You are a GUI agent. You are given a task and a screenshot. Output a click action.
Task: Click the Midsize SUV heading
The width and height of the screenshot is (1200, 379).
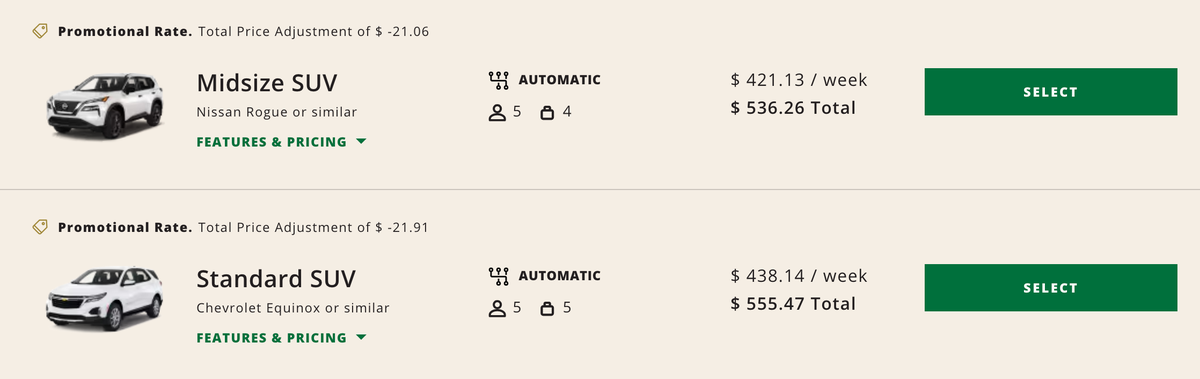point(267,82)
